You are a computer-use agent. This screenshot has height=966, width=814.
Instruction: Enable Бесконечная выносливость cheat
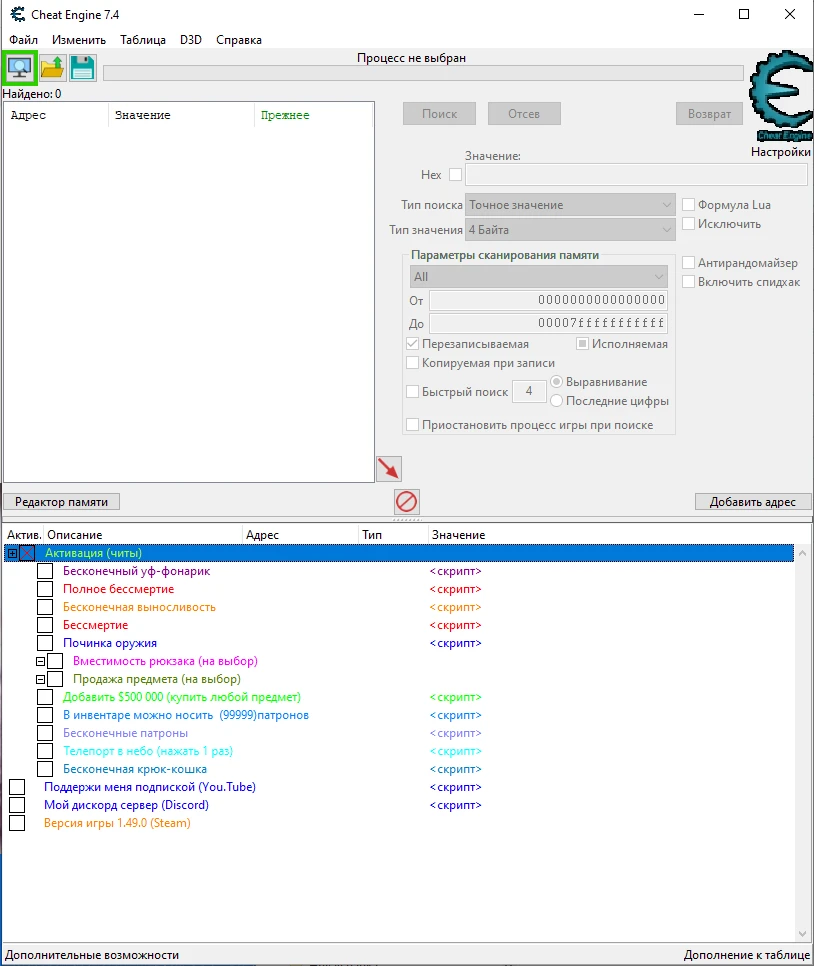click(45, 607)
